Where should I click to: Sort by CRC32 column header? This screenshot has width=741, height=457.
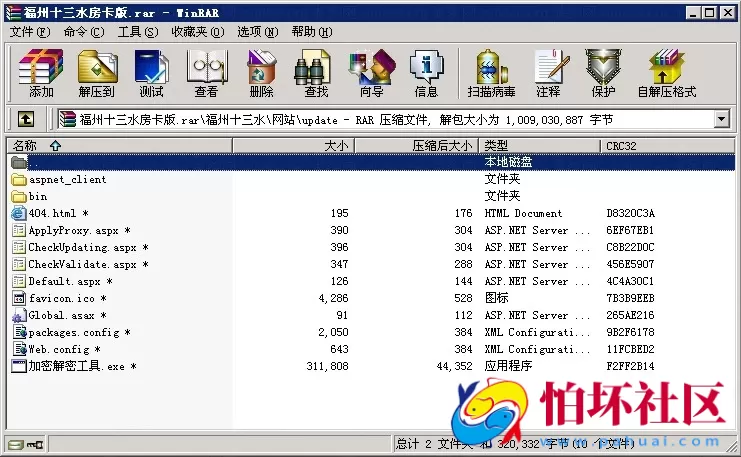point(667,146)
